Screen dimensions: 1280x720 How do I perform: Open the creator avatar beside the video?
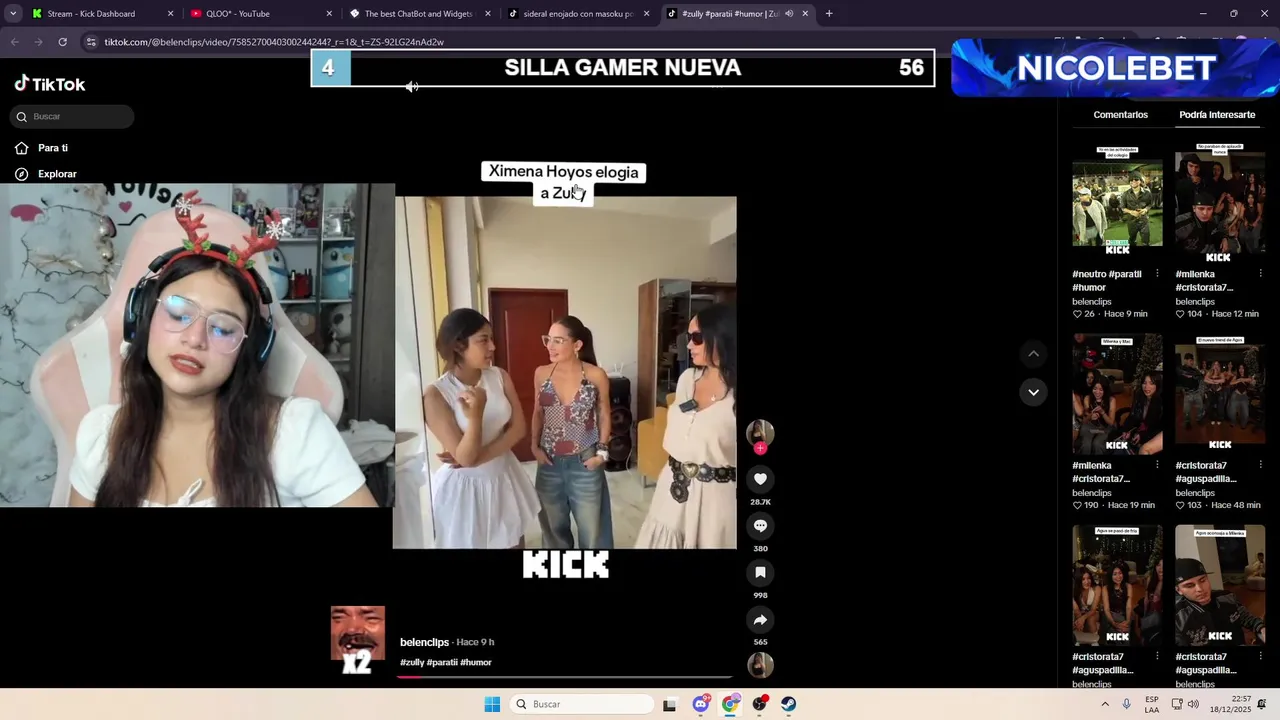[x=760, y=432]
